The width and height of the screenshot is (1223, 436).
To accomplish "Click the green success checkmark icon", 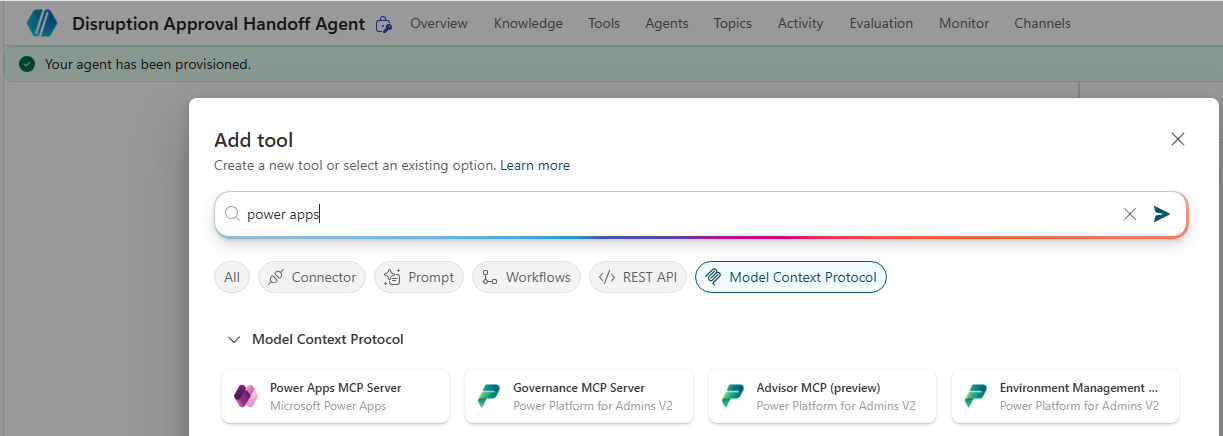I will (27, 64).
